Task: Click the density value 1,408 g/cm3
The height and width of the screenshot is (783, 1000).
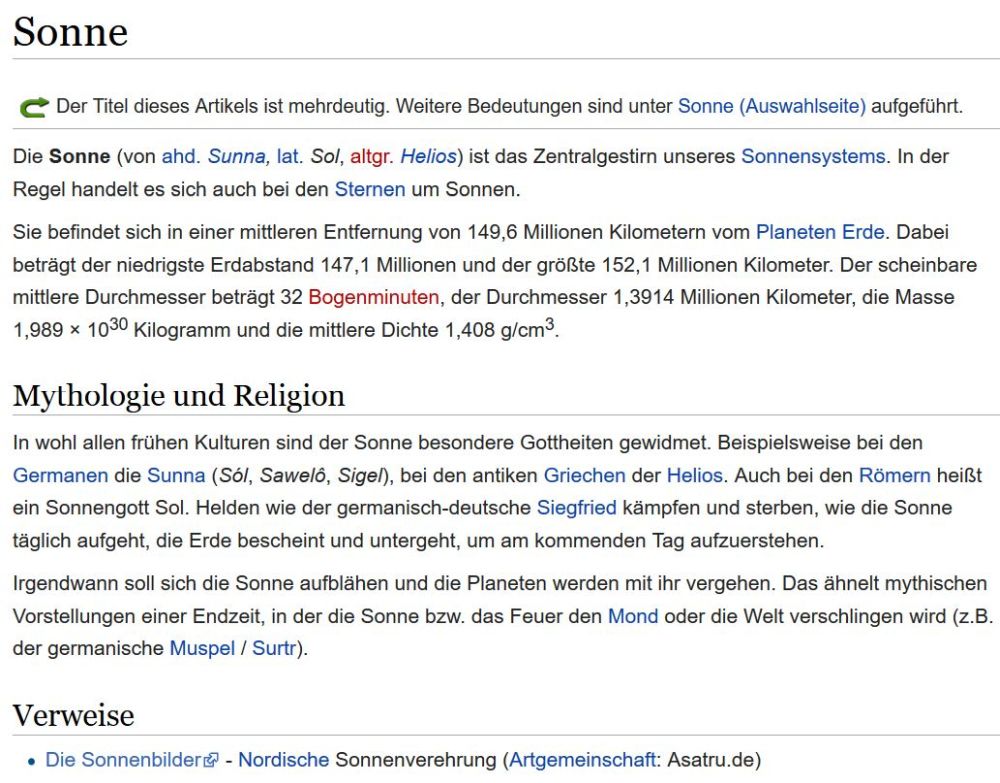Action: coord(499,329)
